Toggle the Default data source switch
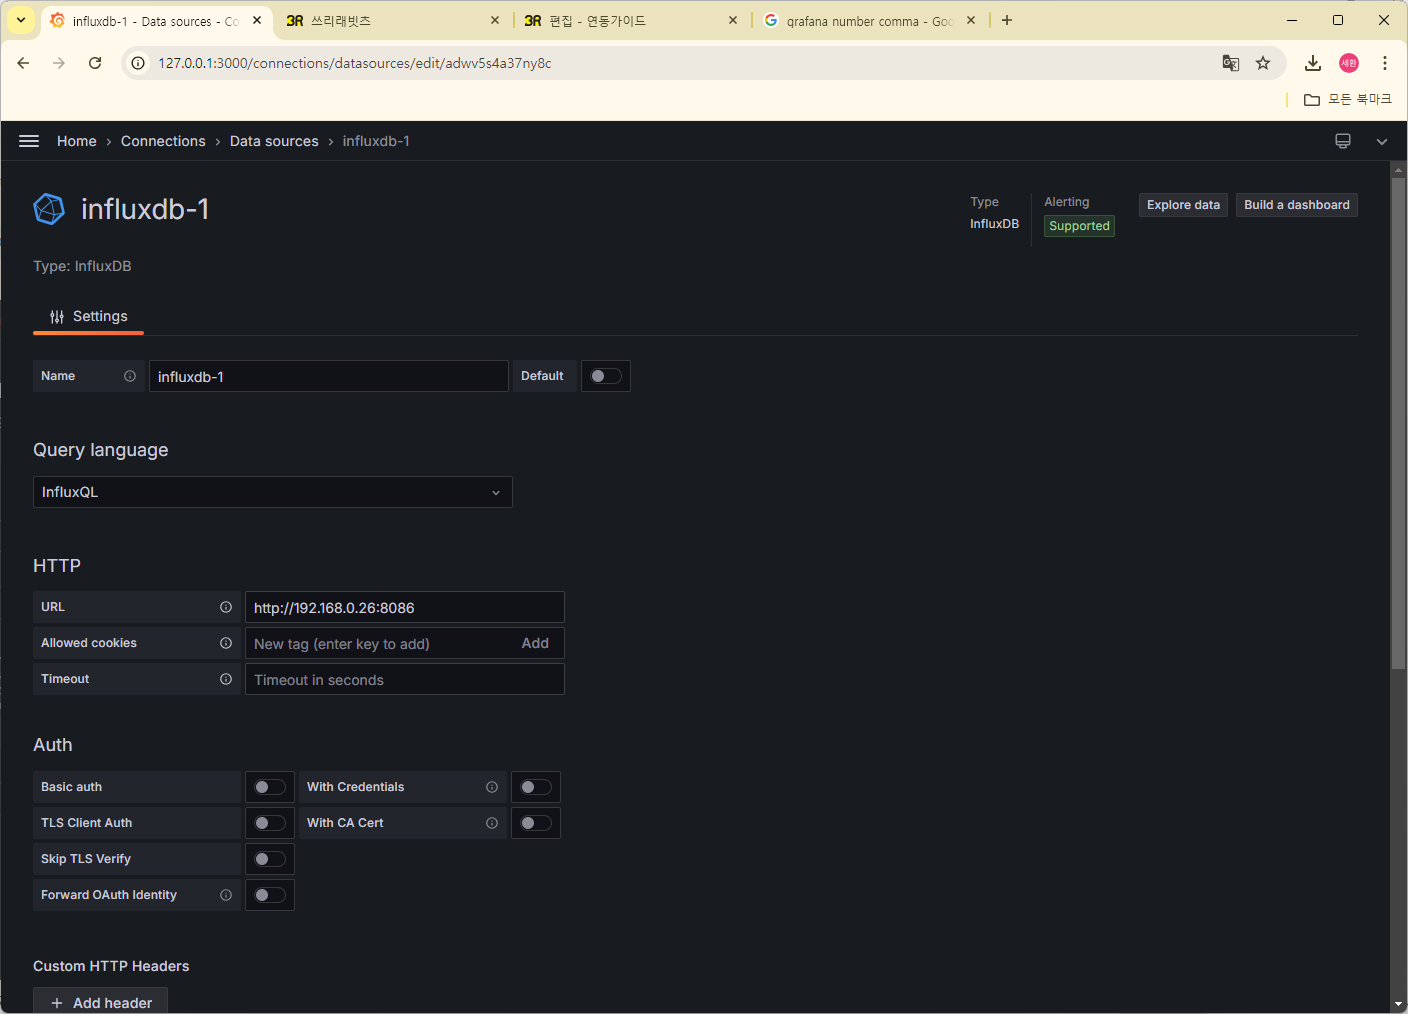The height and width of the screenshot is (1014, 1408). (606, 376)
